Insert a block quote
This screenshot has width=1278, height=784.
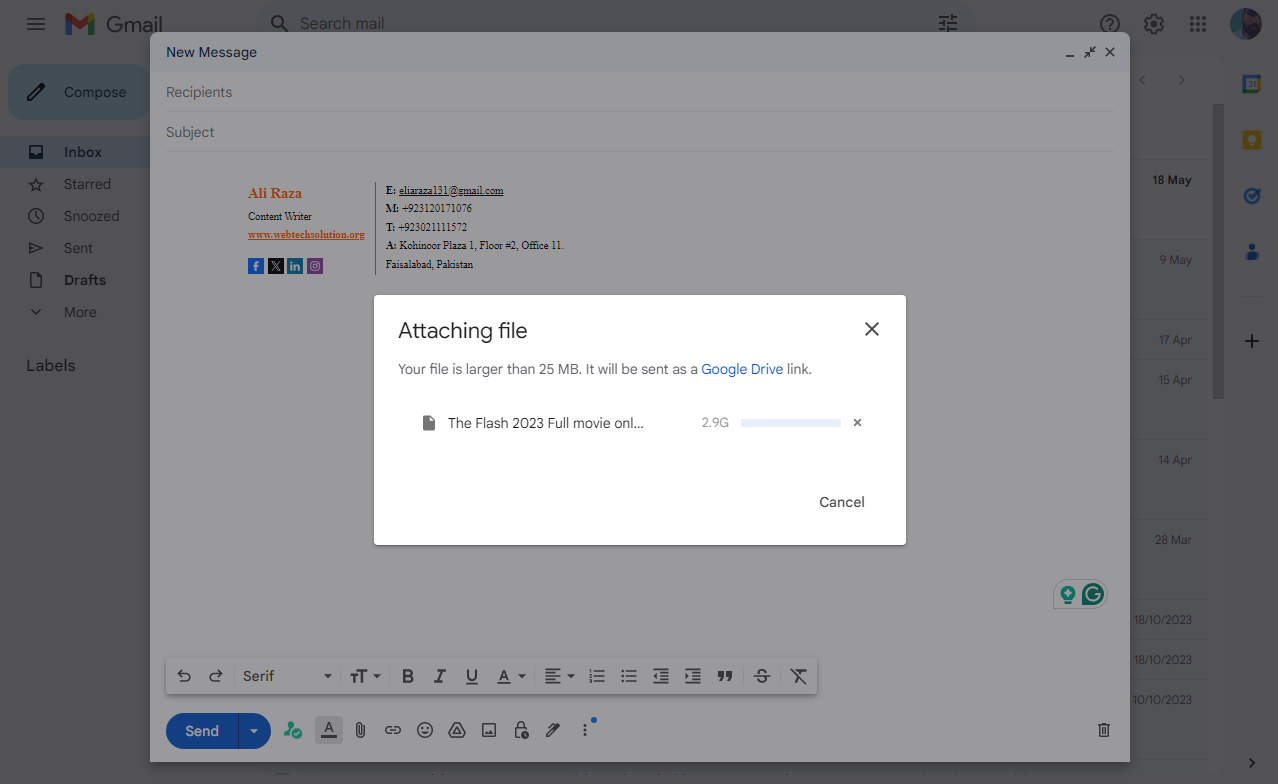[x=725, y=676]
